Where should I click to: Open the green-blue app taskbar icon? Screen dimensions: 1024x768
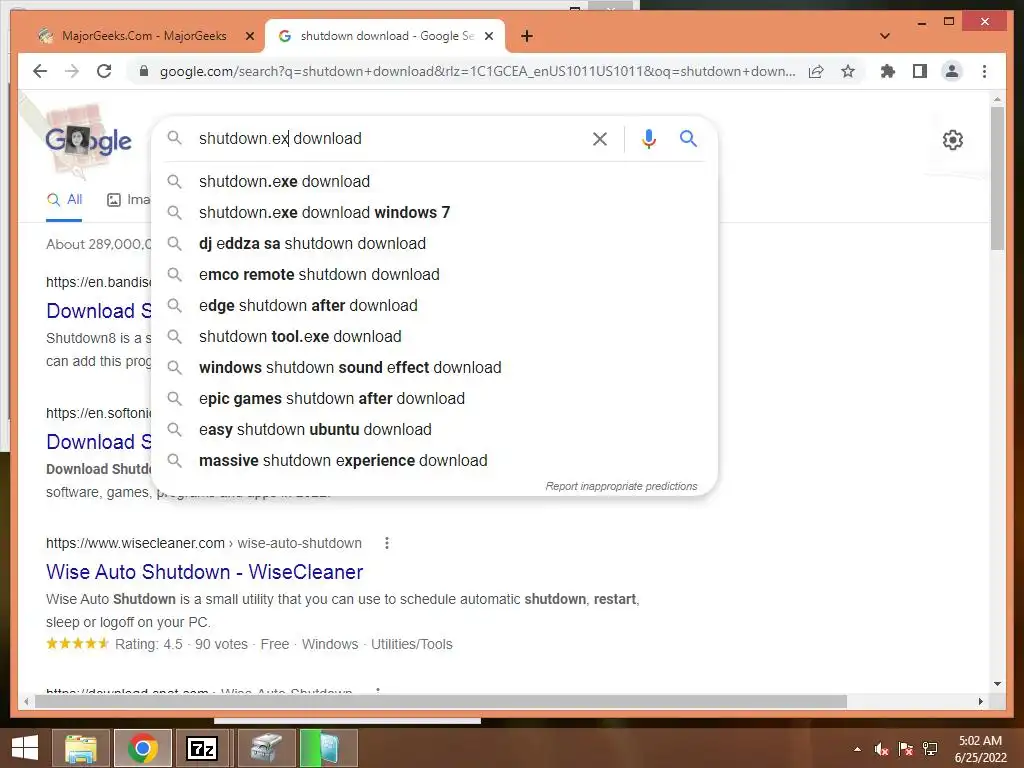(x=328, y=748)
